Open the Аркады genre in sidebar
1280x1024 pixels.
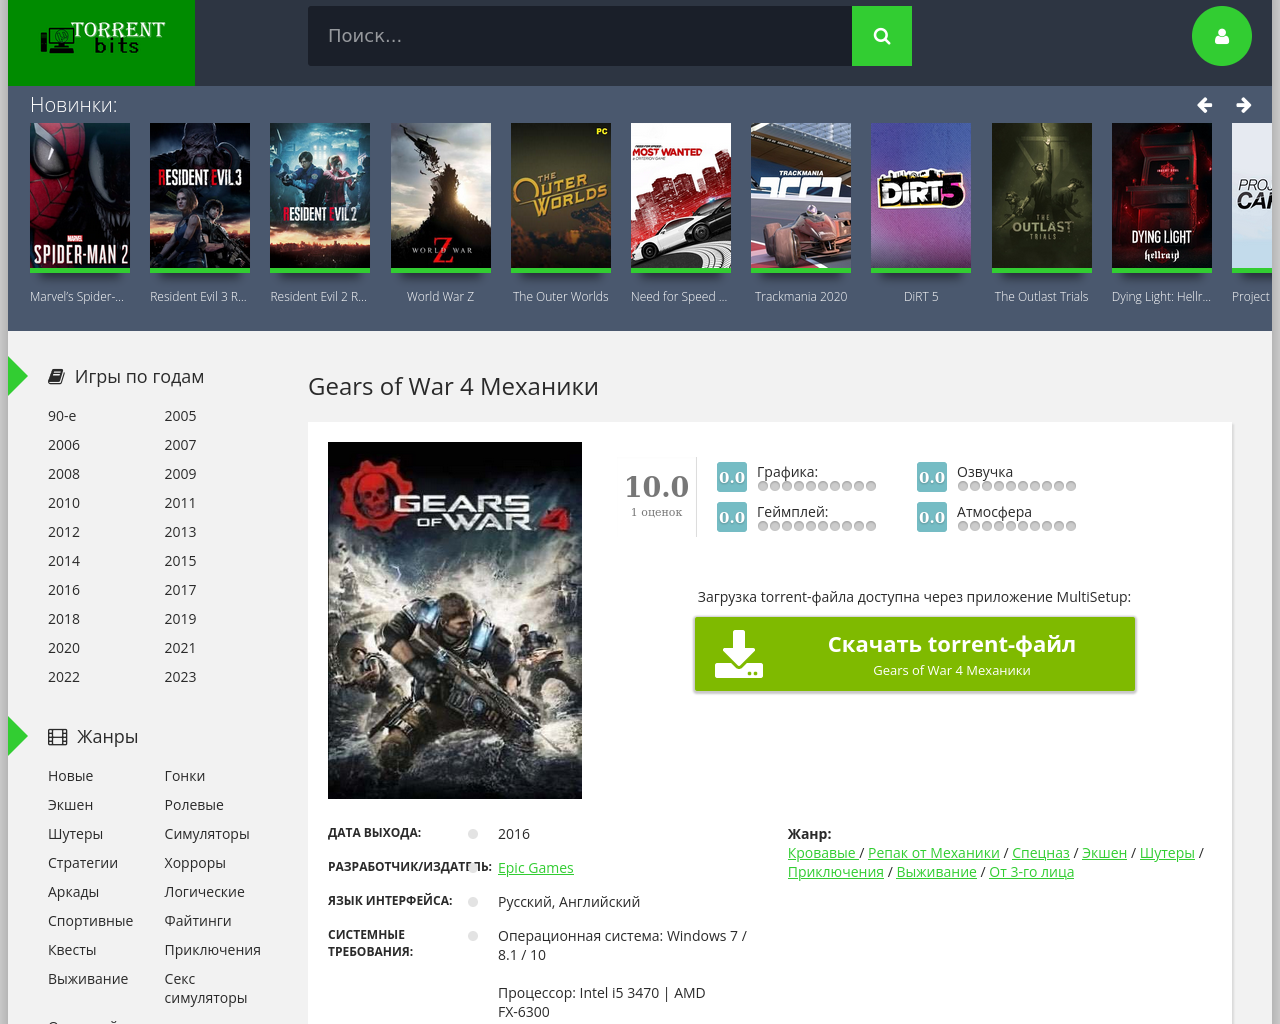[x=73, y=892]
